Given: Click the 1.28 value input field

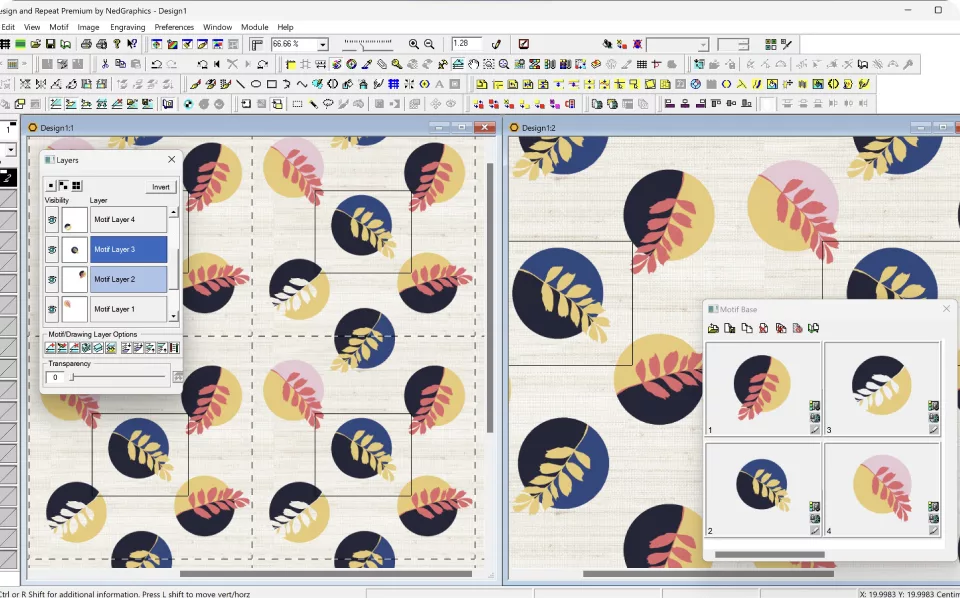Looking at the screenshot, I should [x=467, y=43].
